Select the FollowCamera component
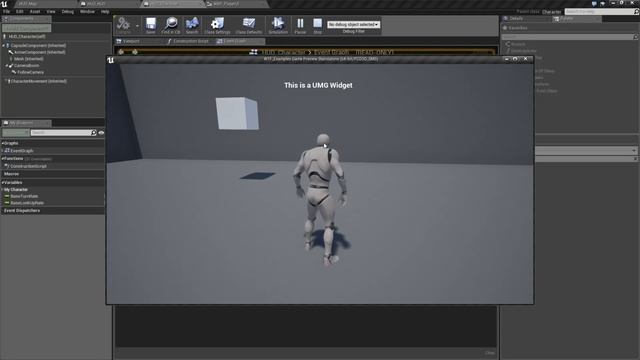 pos(30,72)
